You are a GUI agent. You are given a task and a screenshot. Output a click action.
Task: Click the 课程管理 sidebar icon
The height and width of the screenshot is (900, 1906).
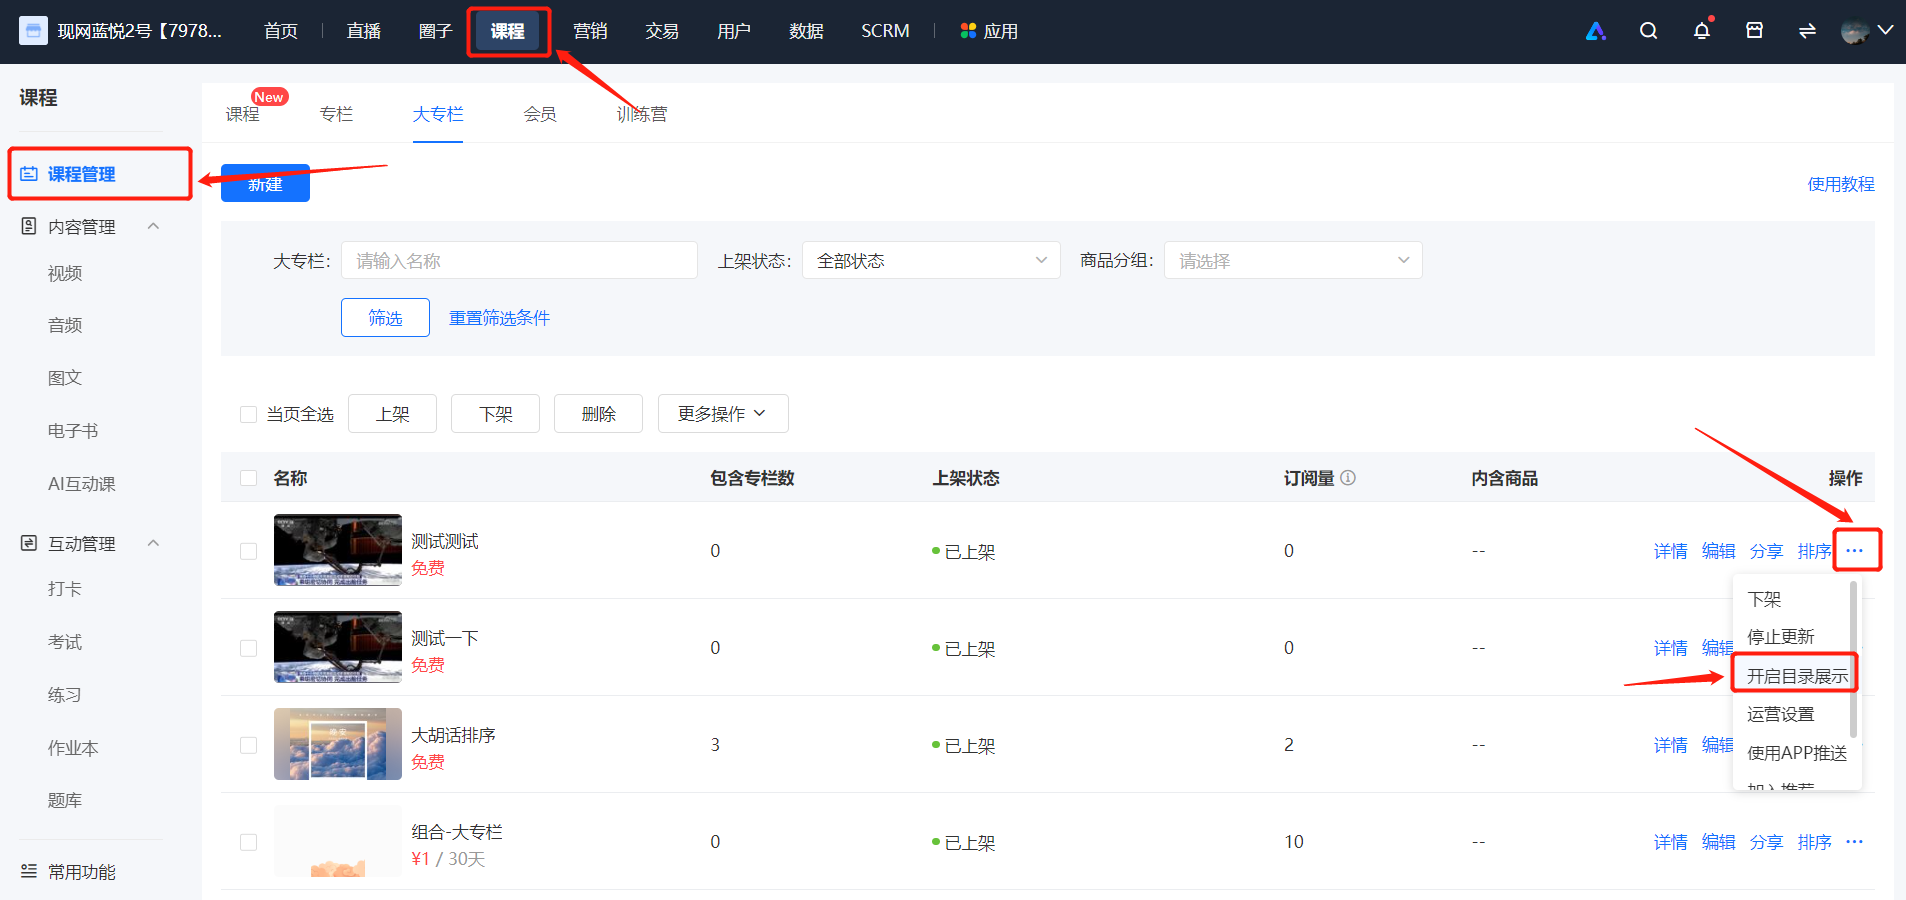tap(29, 174)
